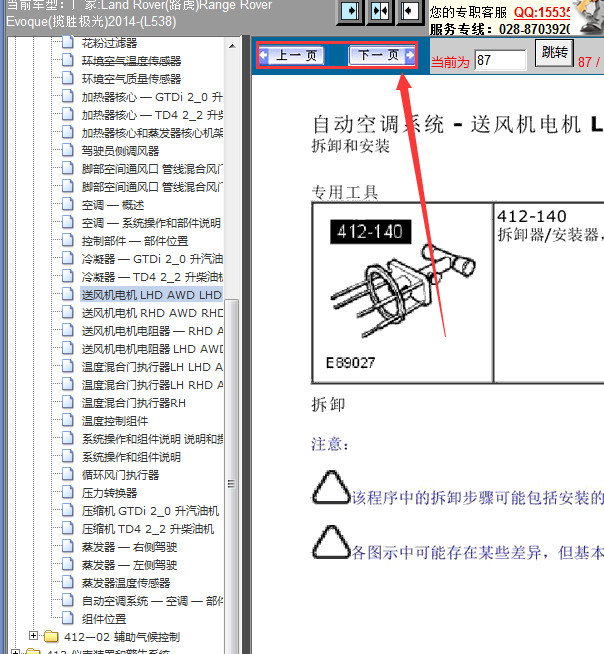Screen dimensions: 604x654
Task: Go to next page with 下一页
Action: coord(382,55)
